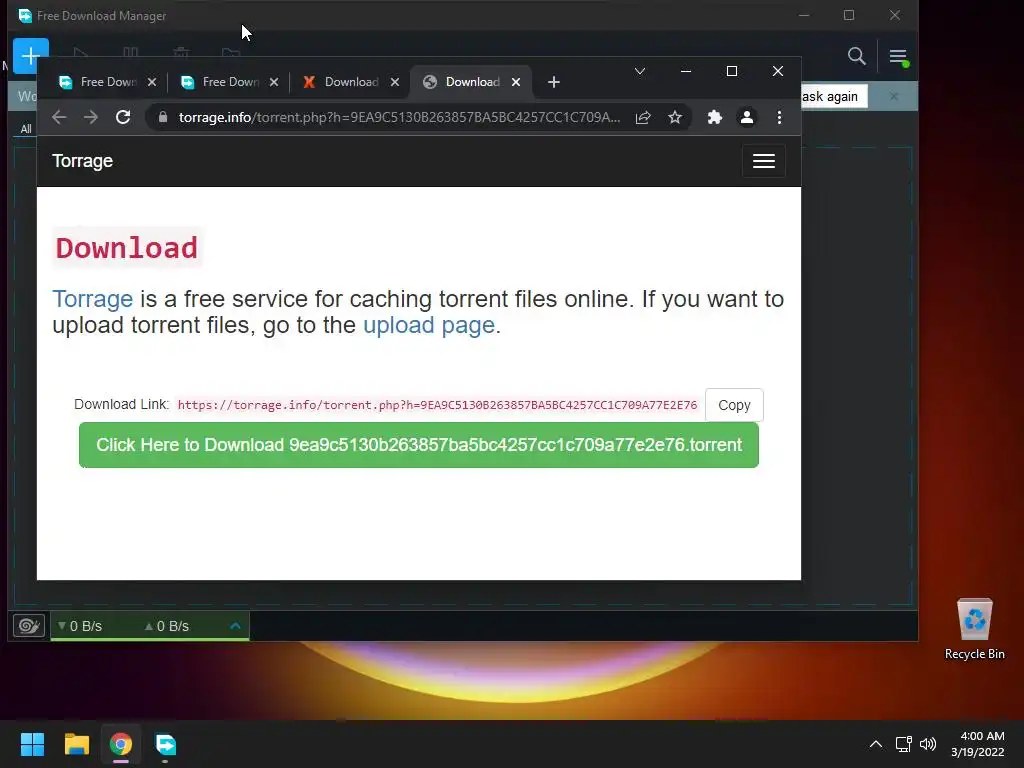Copy the download link
The width and height of the screenshot is (1024, 768).
click(x=734, y=405)
